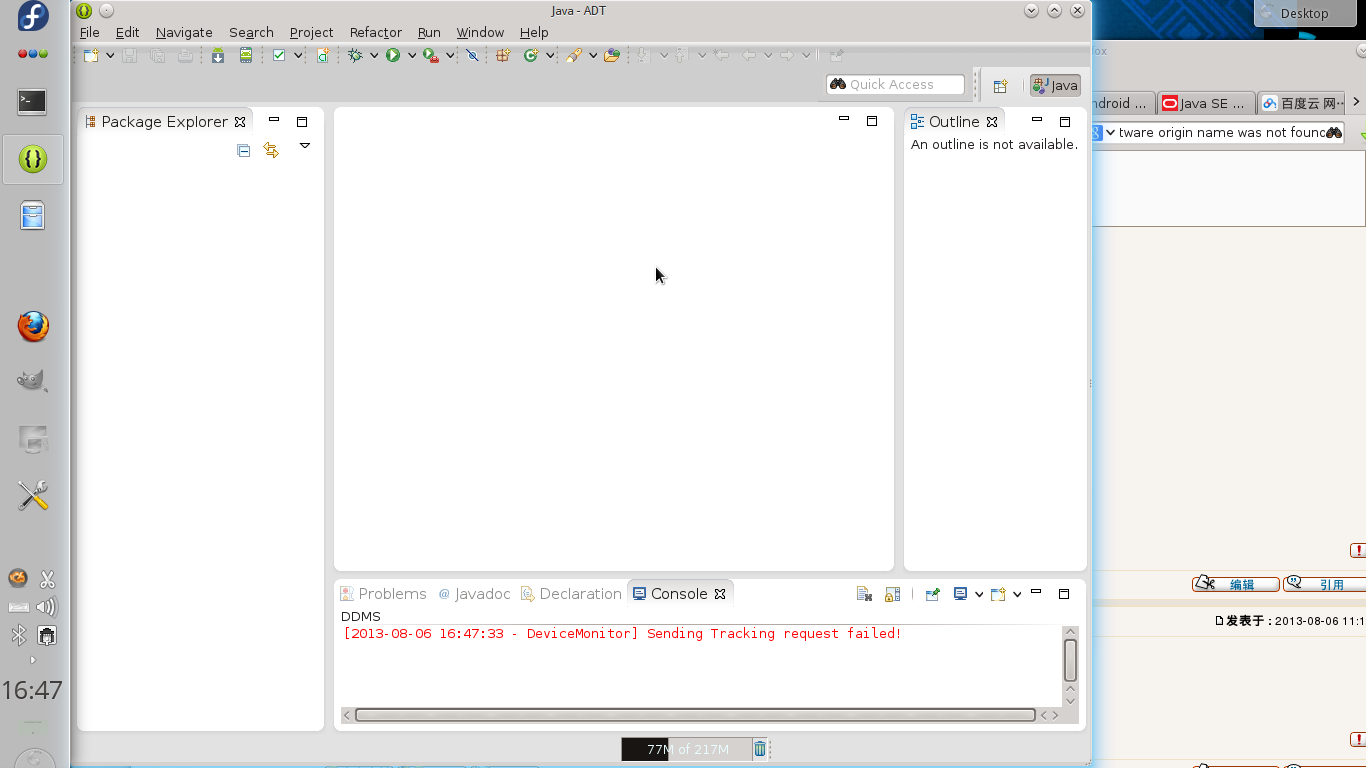This screenshot has width=1366, height=768.
Task: Expand the Lint check dropdown arrow
Action: pos(298,56)
